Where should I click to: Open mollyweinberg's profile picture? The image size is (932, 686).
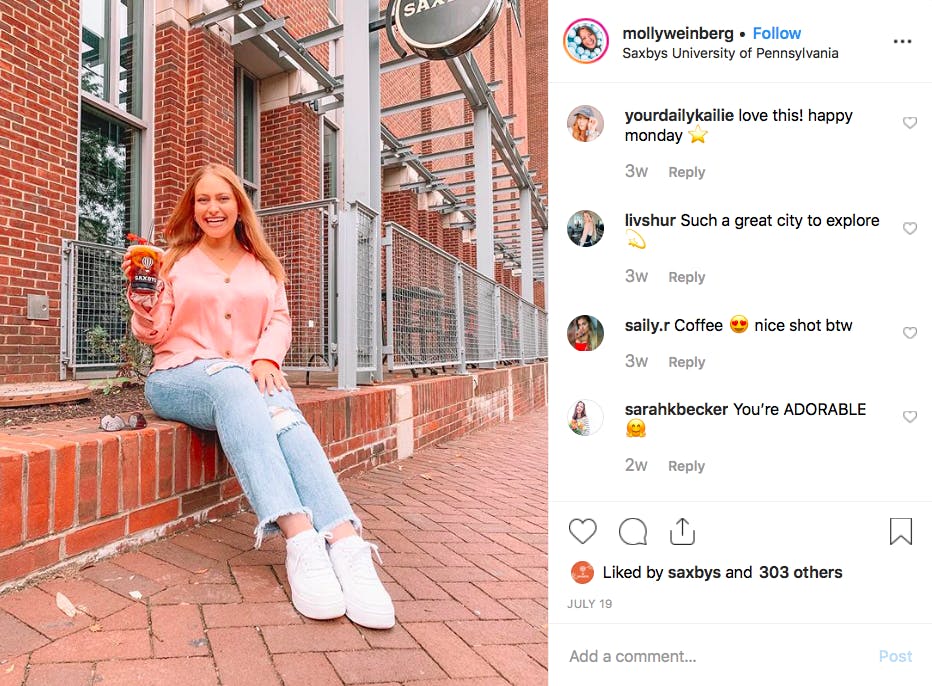(x=585, y=42)
